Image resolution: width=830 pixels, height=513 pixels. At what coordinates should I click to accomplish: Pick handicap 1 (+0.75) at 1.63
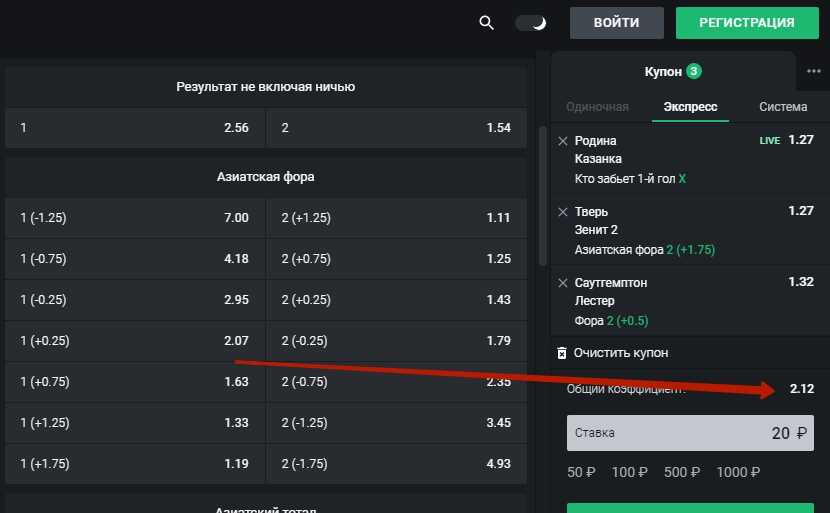point(135,382)
